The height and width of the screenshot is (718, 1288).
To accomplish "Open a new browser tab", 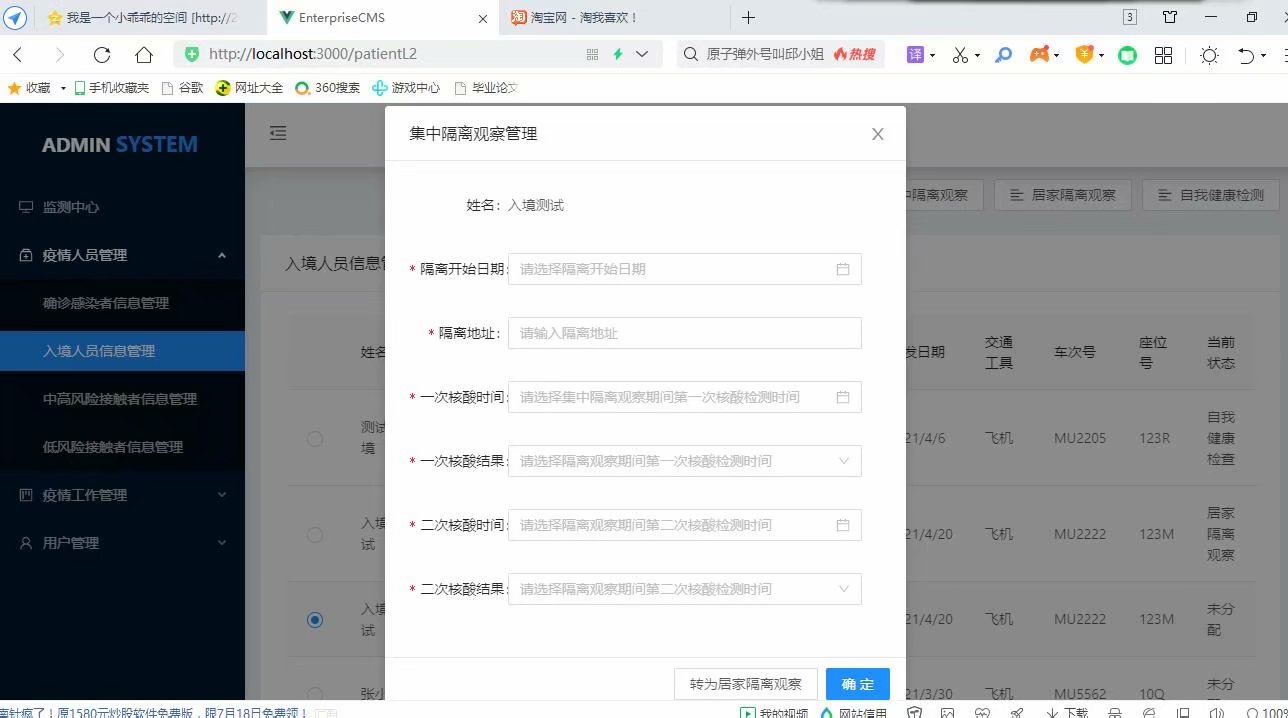I will (x=748, y=17).
